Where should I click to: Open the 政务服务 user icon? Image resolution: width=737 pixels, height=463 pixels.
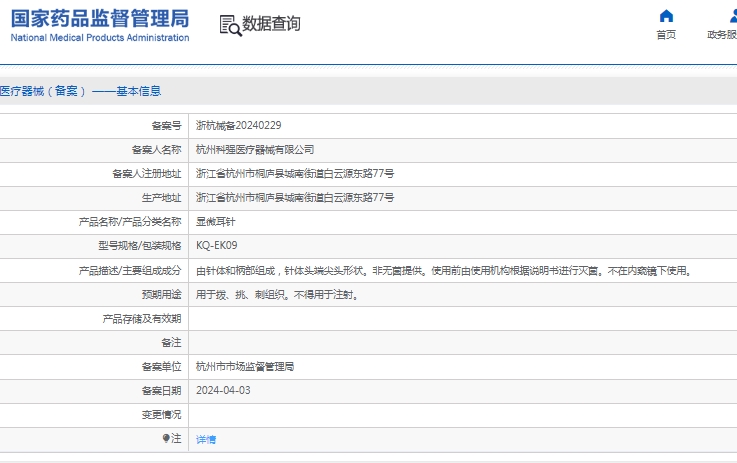click(733, 16)
